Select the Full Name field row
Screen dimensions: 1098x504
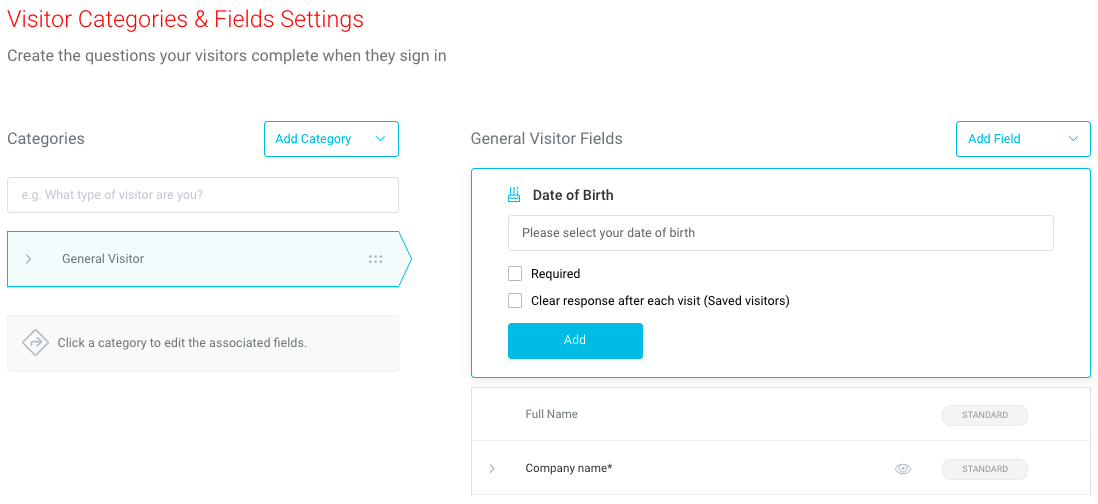pyautogui.click(x=781, y=414)
